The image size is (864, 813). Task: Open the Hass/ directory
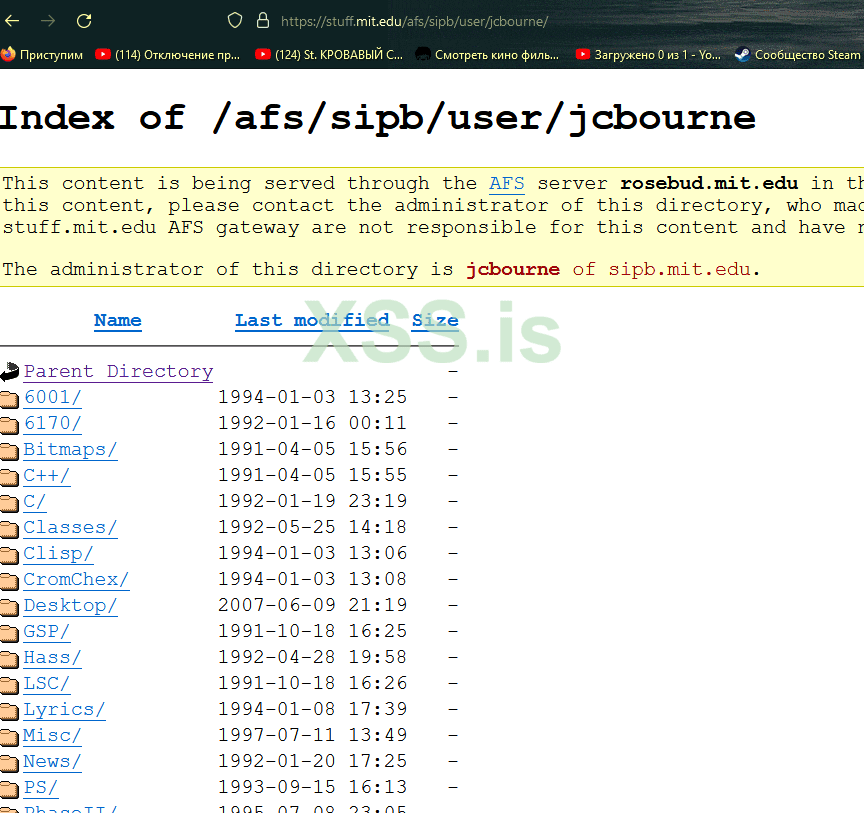coord(52,658)
